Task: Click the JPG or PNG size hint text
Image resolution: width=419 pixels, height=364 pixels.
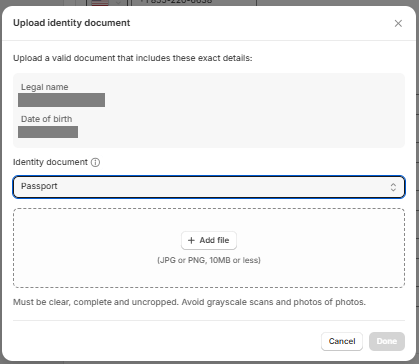Action: (209, 260)
